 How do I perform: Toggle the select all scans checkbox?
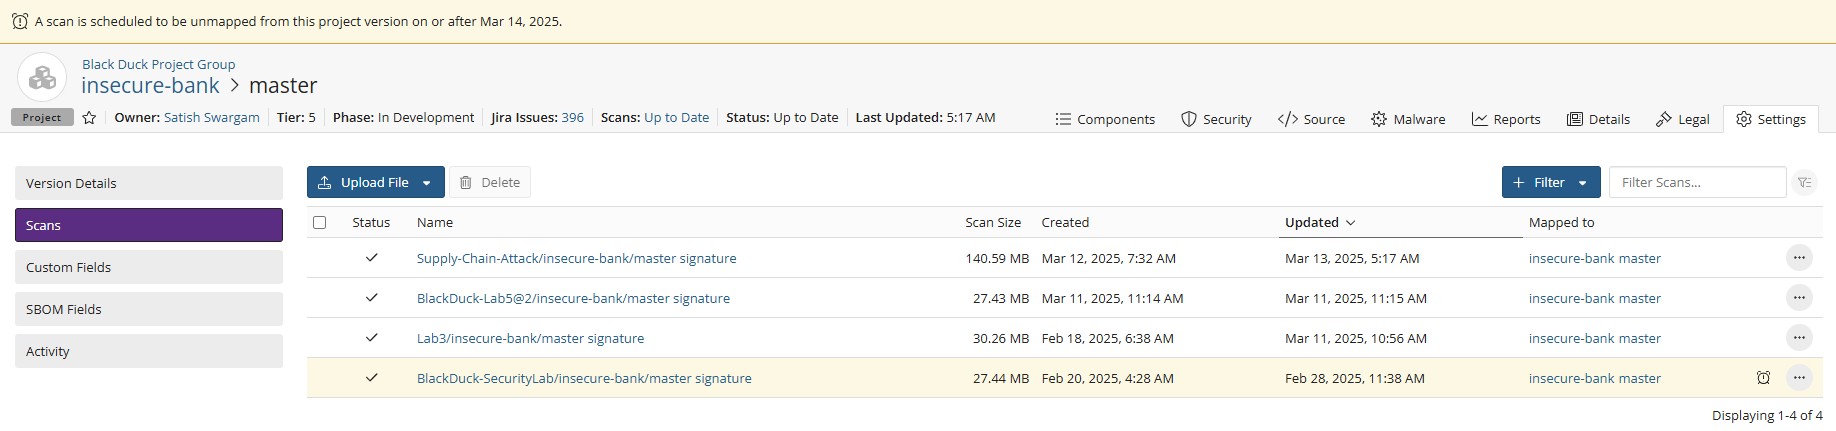pos(320,223)
